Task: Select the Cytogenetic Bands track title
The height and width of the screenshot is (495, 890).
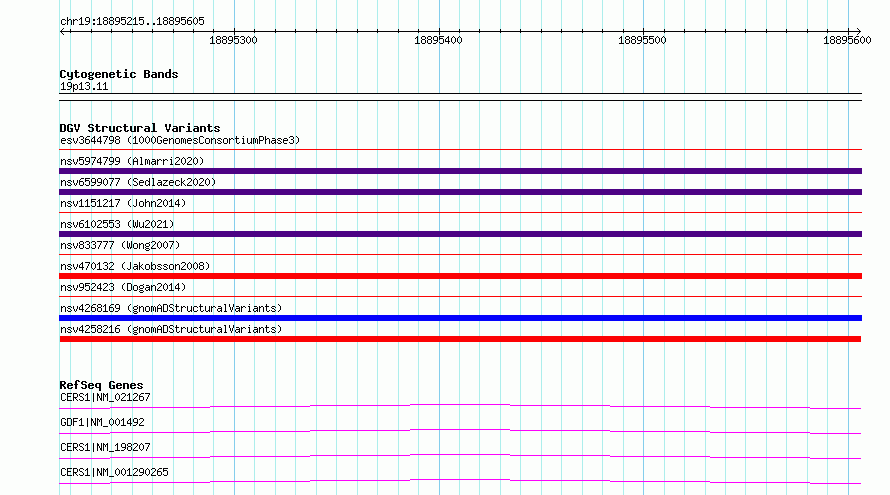Action: 119,74
